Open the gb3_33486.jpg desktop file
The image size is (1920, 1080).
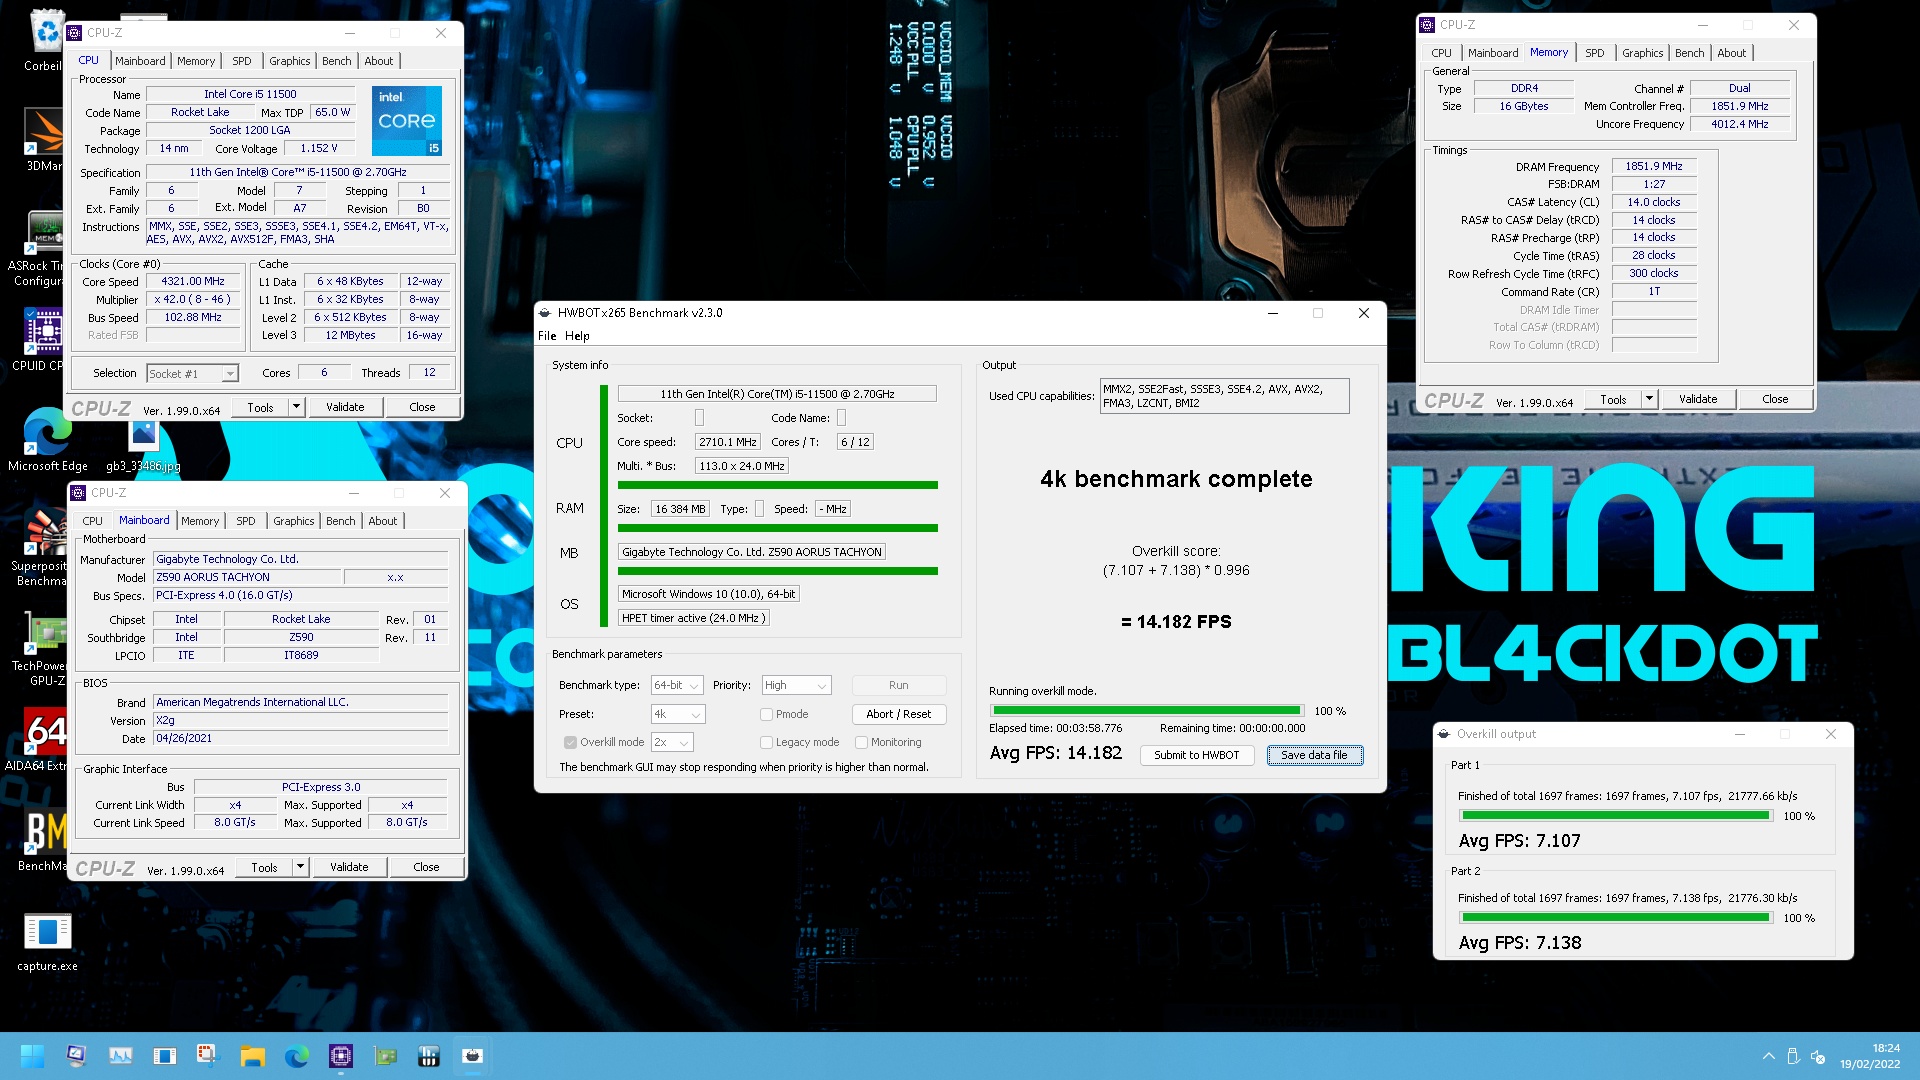[x=143, y=445]
